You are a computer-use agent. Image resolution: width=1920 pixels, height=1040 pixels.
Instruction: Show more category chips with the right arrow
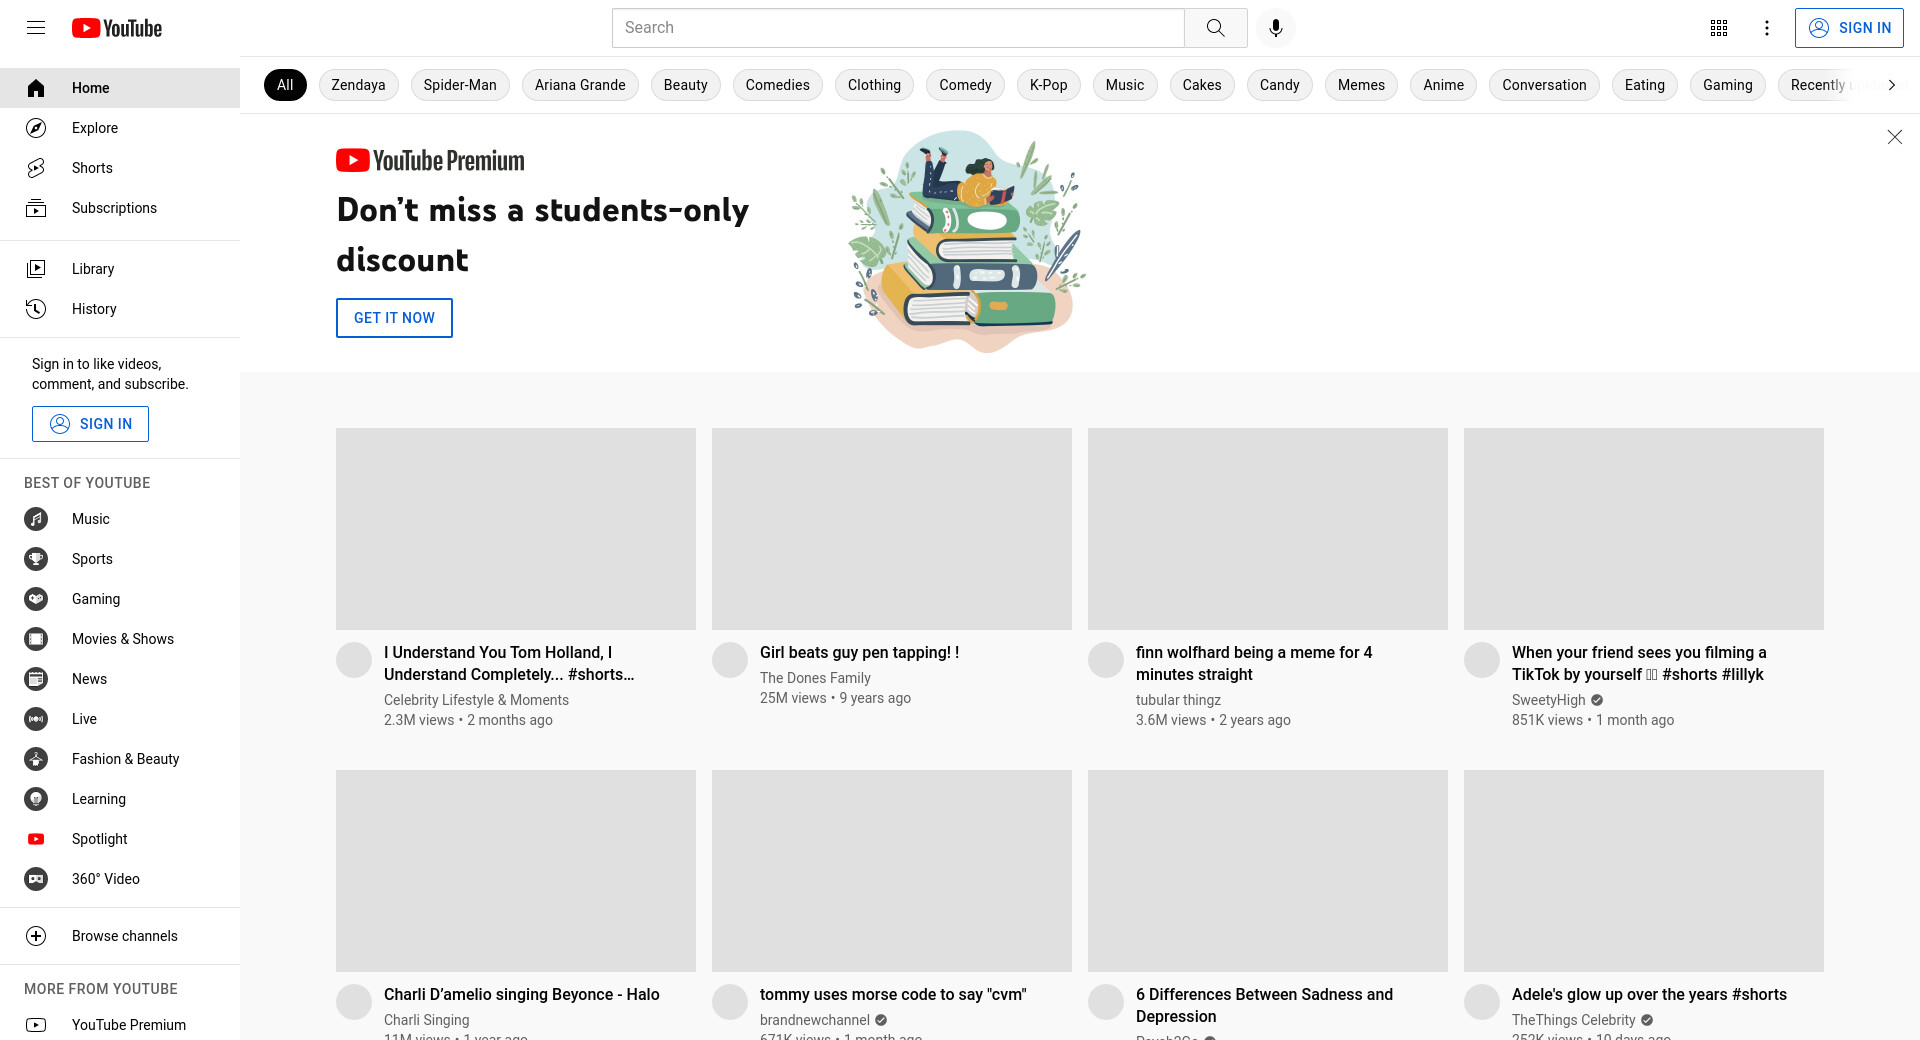pos(1891,85)
